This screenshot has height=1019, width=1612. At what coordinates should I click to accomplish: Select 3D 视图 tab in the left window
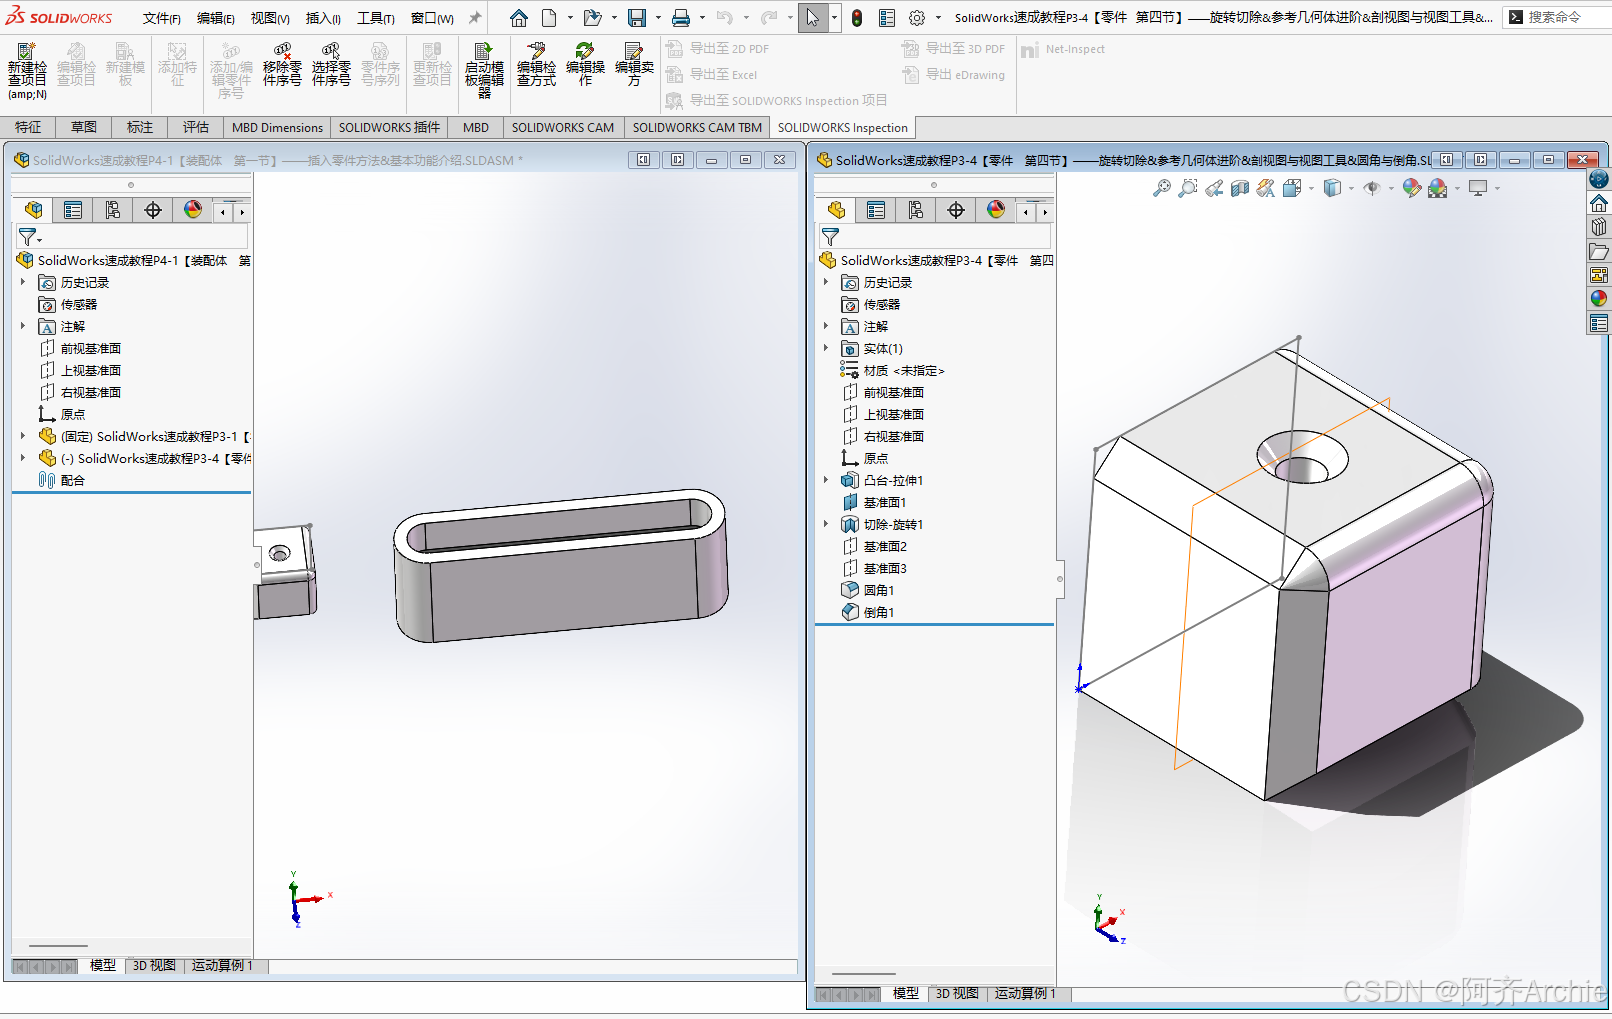(154, 965)
